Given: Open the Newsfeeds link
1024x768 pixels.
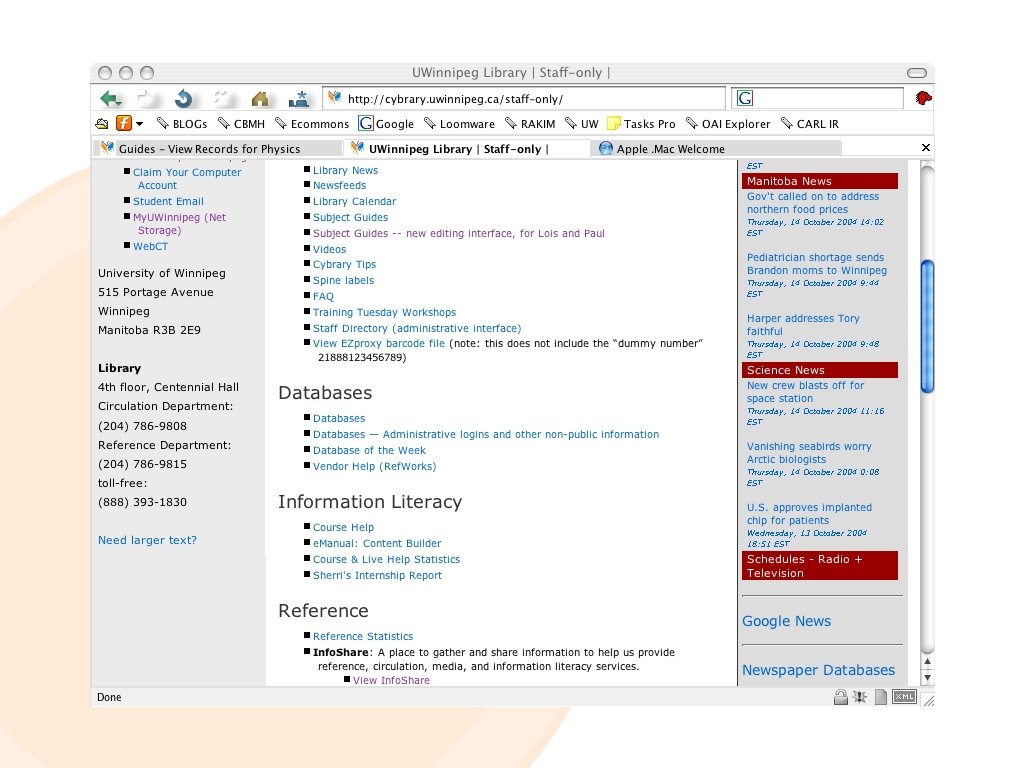Looking at the screenshot, I should point(339,185).
